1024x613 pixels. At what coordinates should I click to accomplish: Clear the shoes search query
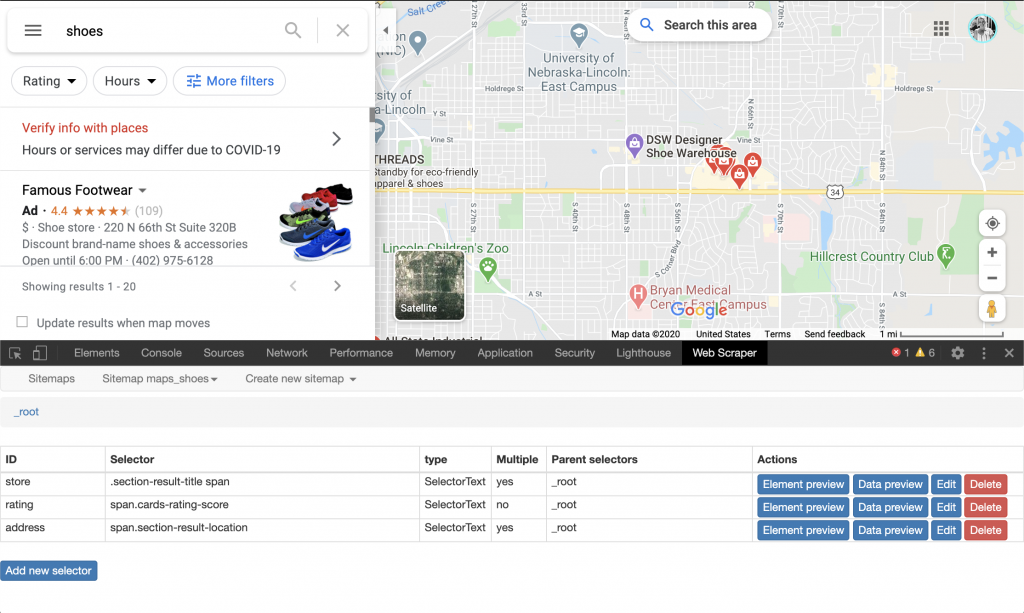tap(343, 31)
